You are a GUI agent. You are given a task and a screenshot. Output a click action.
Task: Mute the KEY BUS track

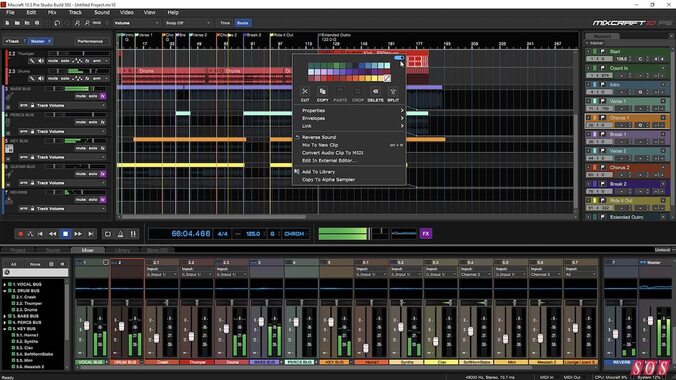tap(81, 148)
